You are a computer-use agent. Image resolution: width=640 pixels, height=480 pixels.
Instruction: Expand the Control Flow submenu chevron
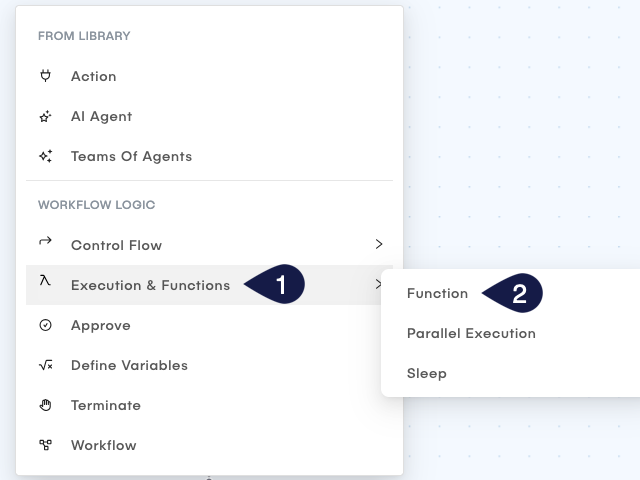(x=379, y=244)
